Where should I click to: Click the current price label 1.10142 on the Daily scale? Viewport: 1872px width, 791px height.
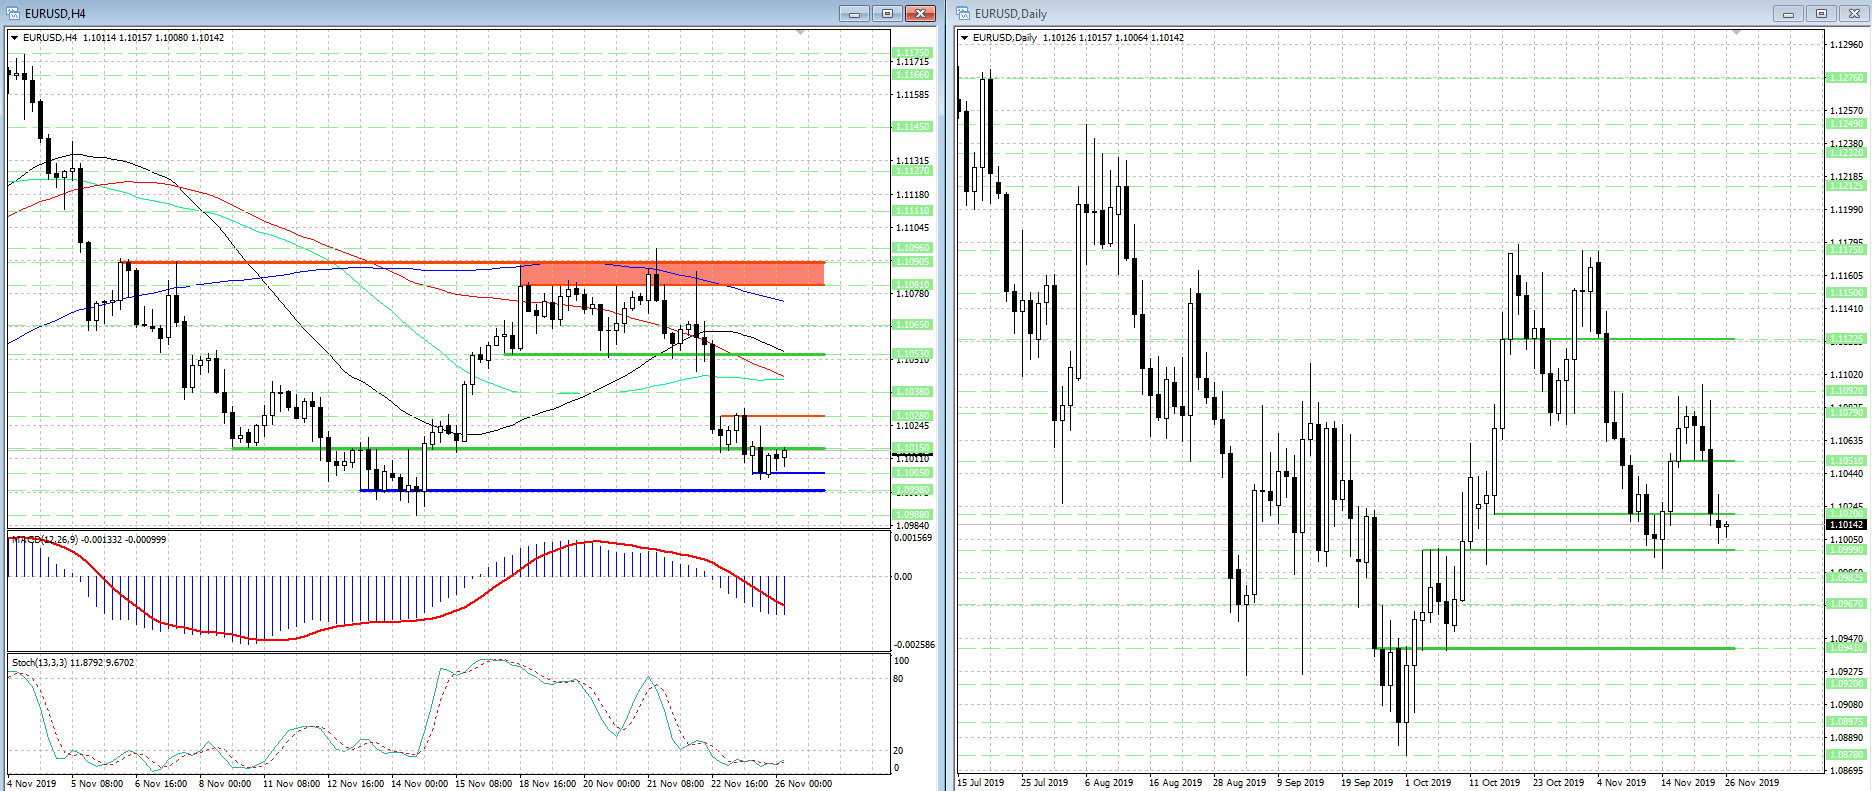(1846, 524)
